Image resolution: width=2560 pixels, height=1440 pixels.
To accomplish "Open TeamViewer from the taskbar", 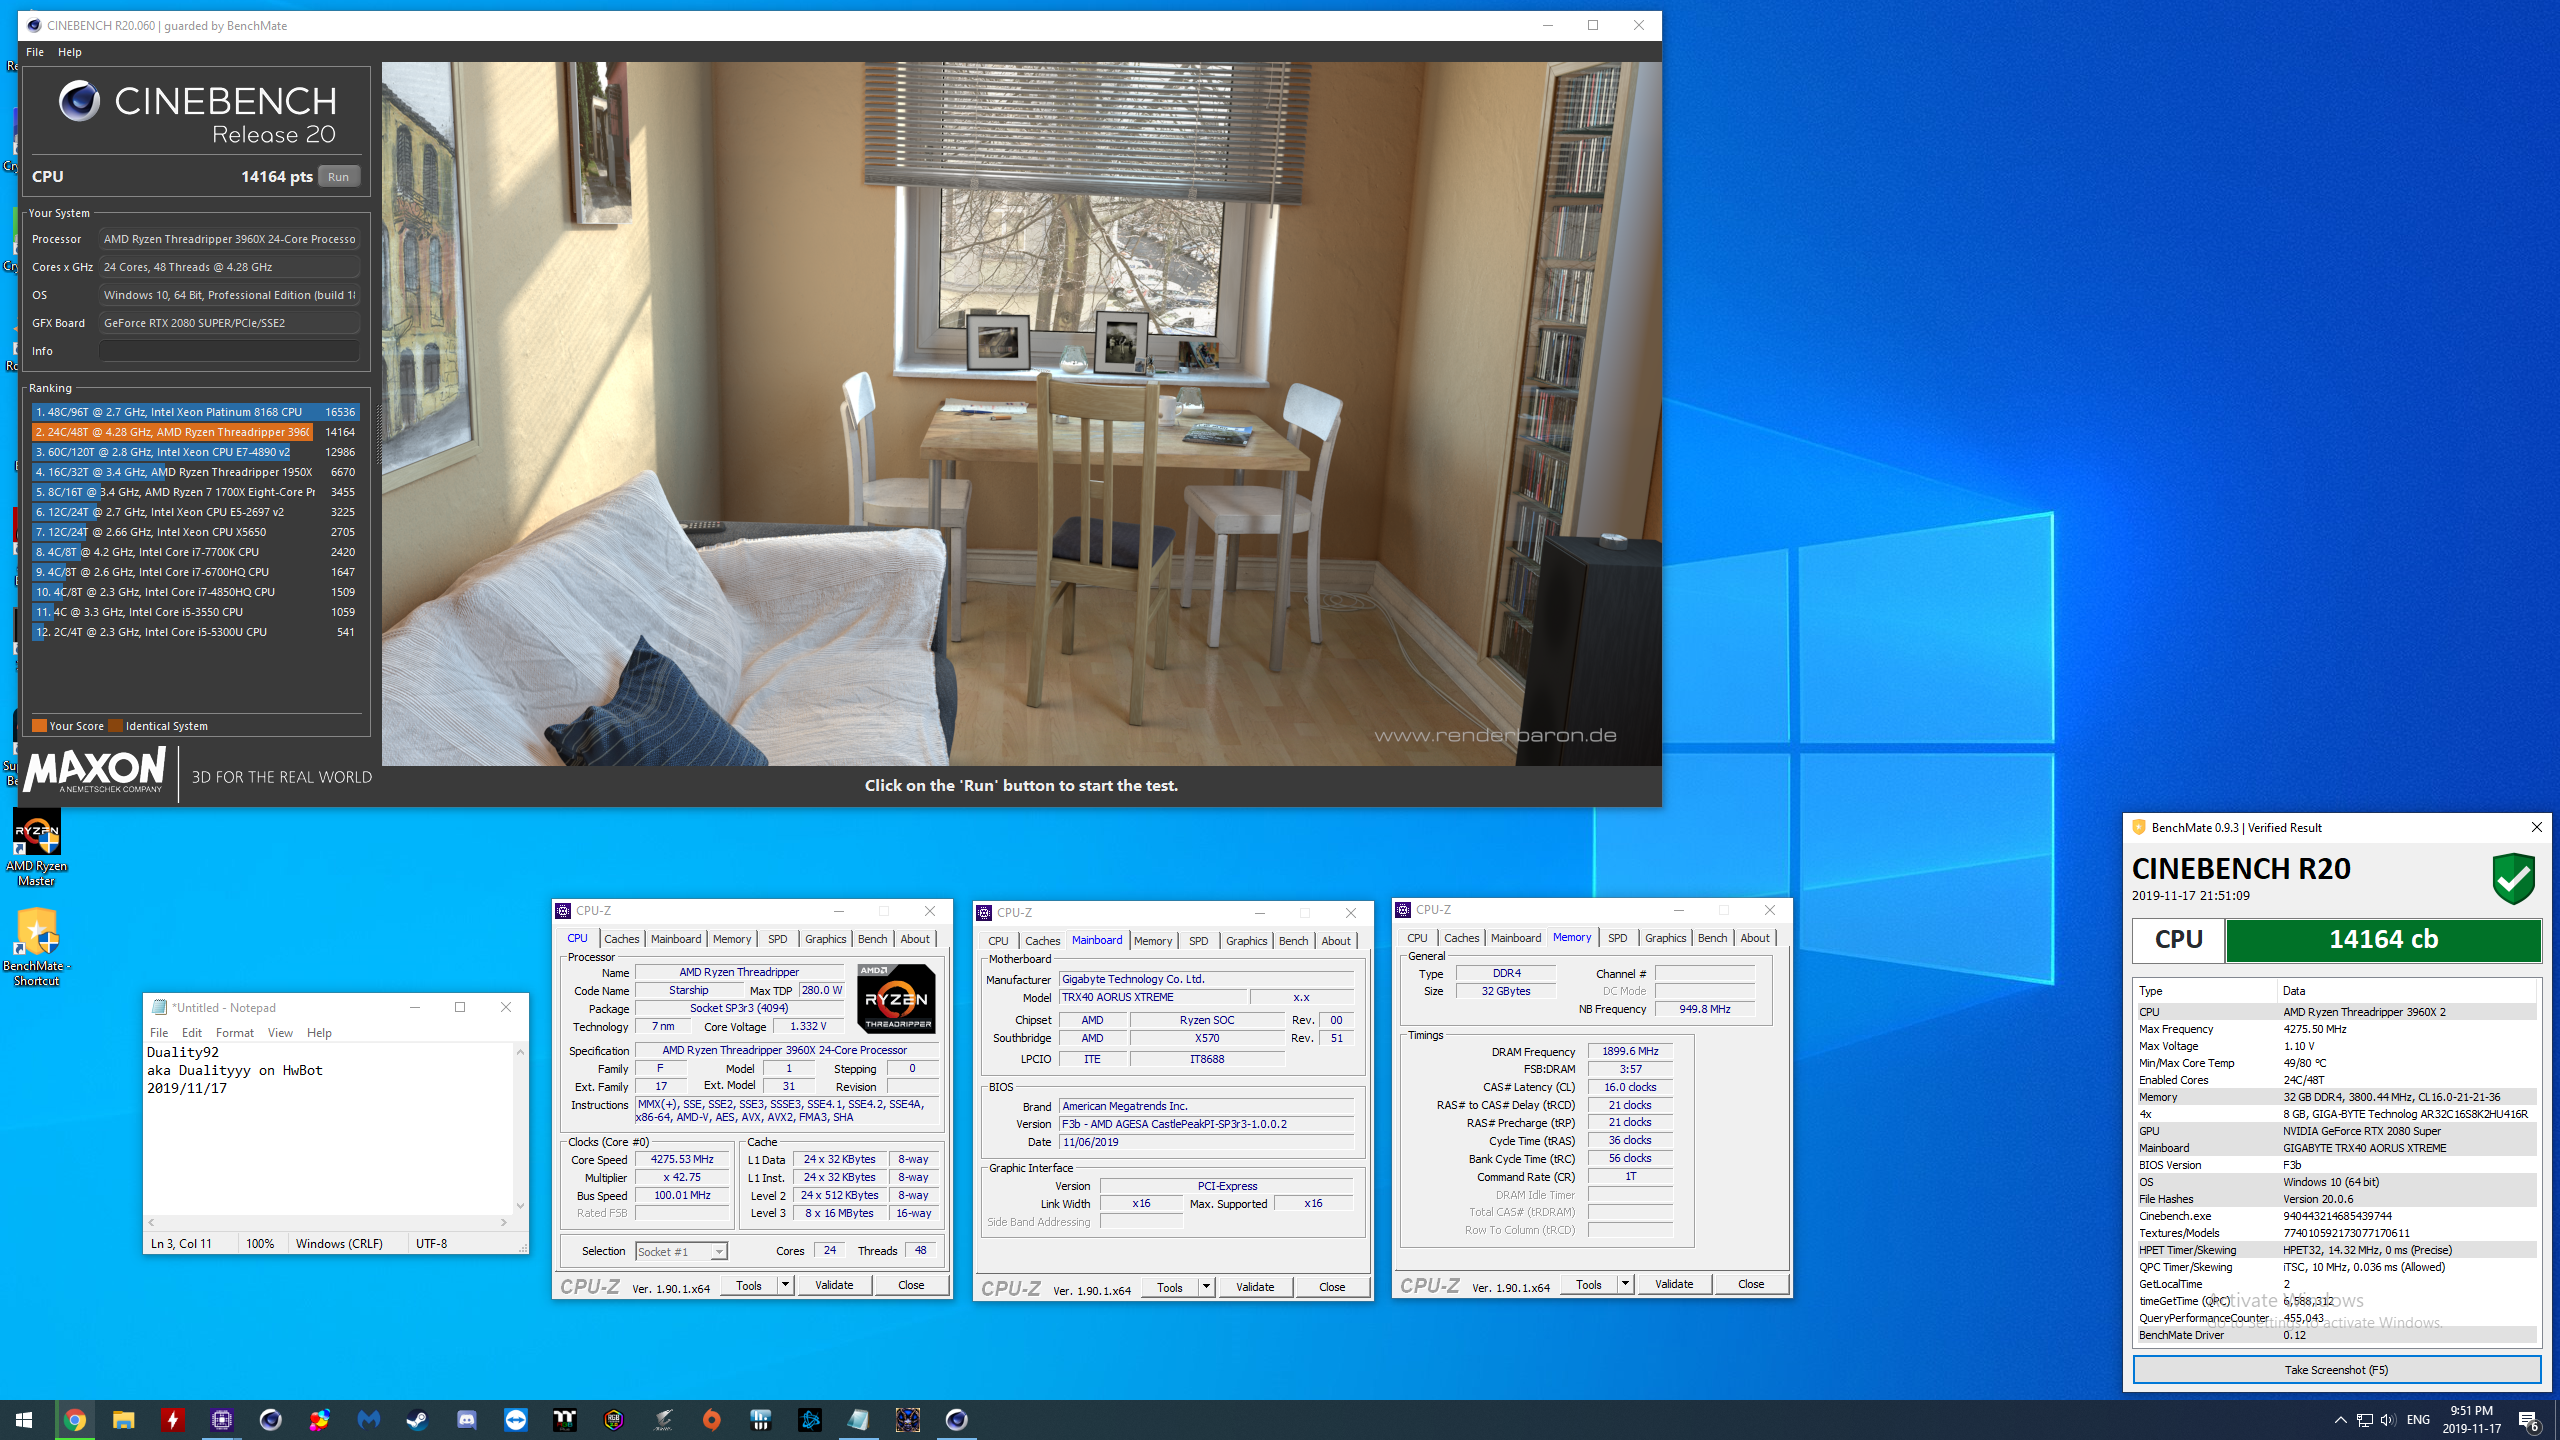I will coord(516,1419).
